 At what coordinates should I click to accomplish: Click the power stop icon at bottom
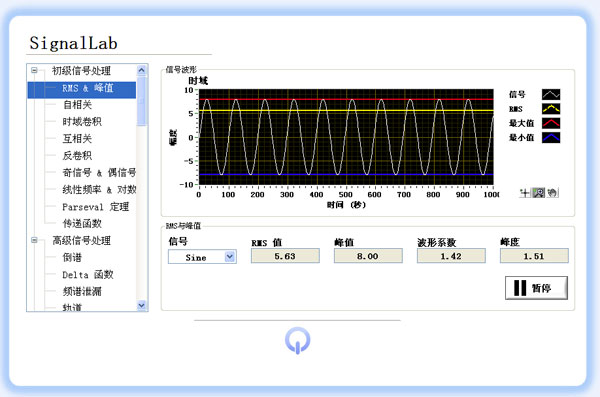tap(297, 340)
